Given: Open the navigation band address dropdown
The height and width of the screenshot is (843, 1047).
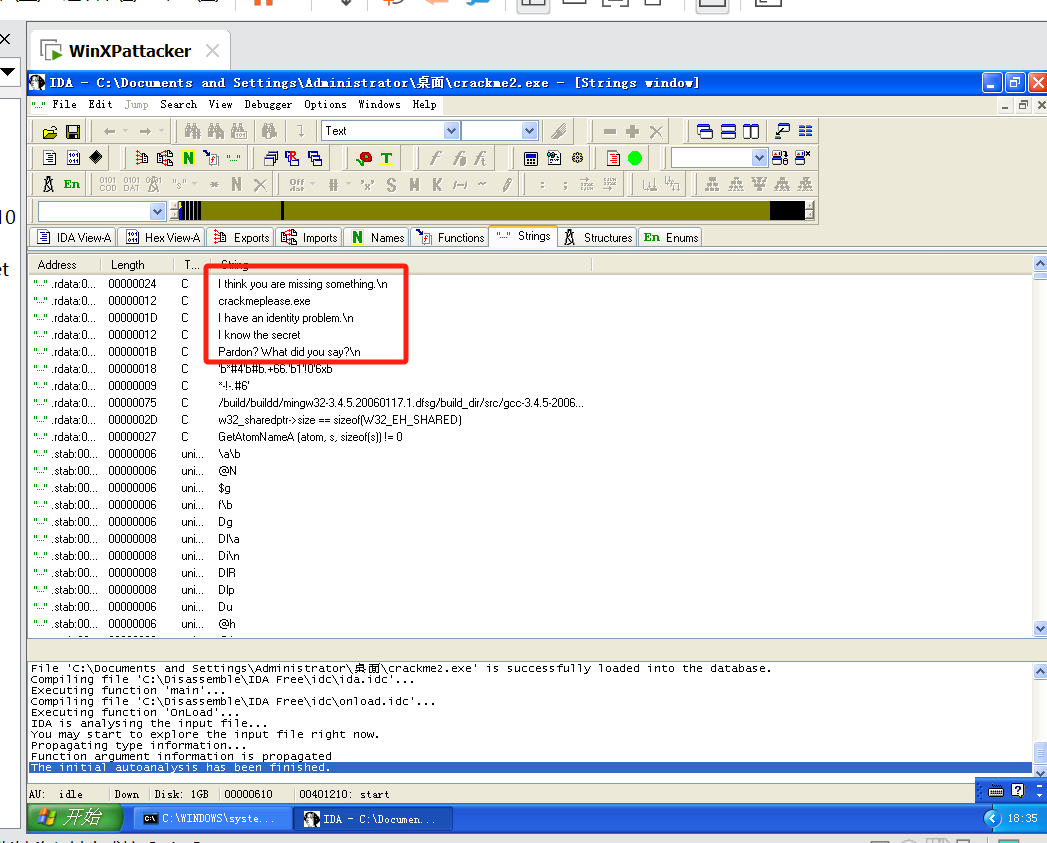Looking at the screenshot, I should click(x=157, y=212).
